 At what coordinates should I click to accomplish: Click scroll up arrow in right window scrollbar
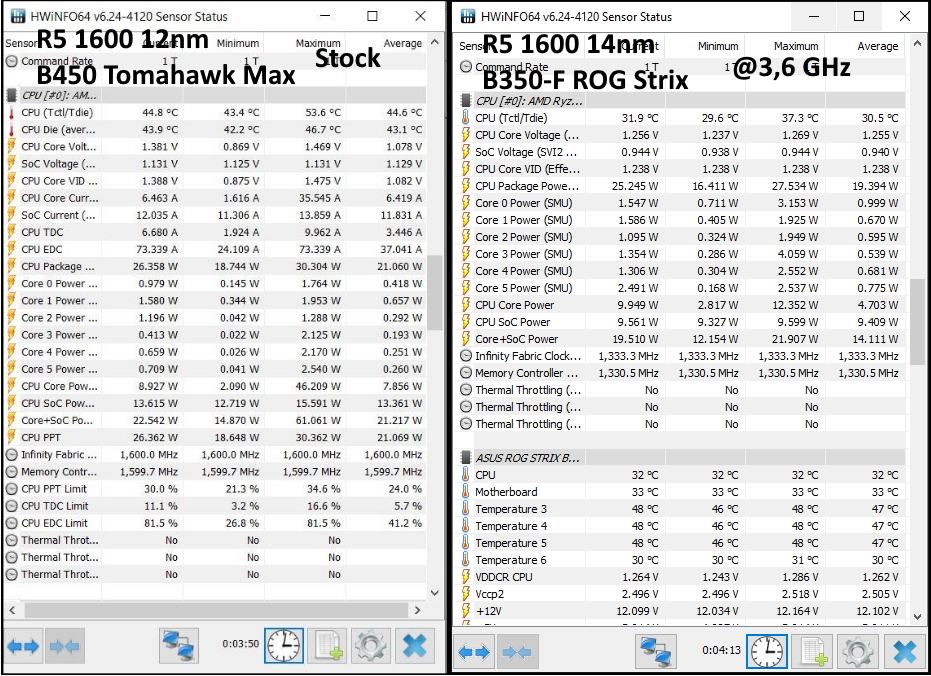[x=917, y=45]
